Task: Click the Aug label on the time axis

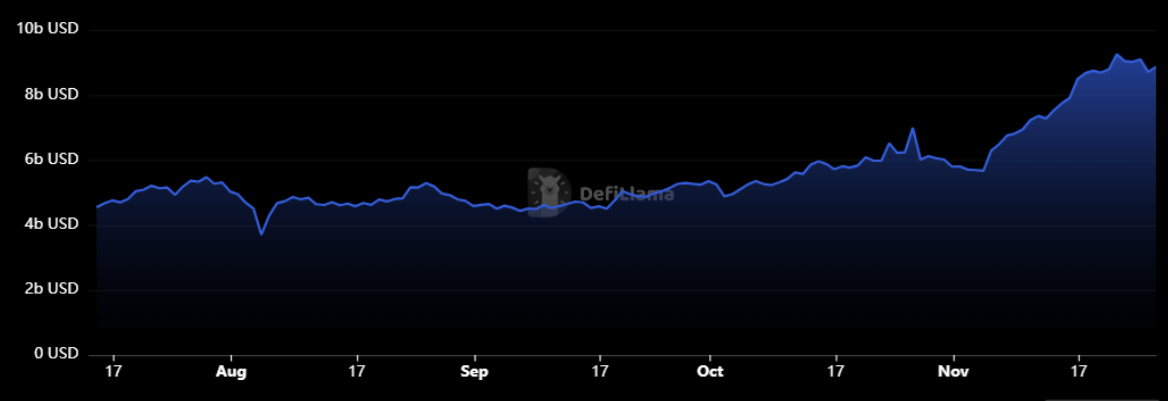Action: pyautogui.click(x=231, y=372)
